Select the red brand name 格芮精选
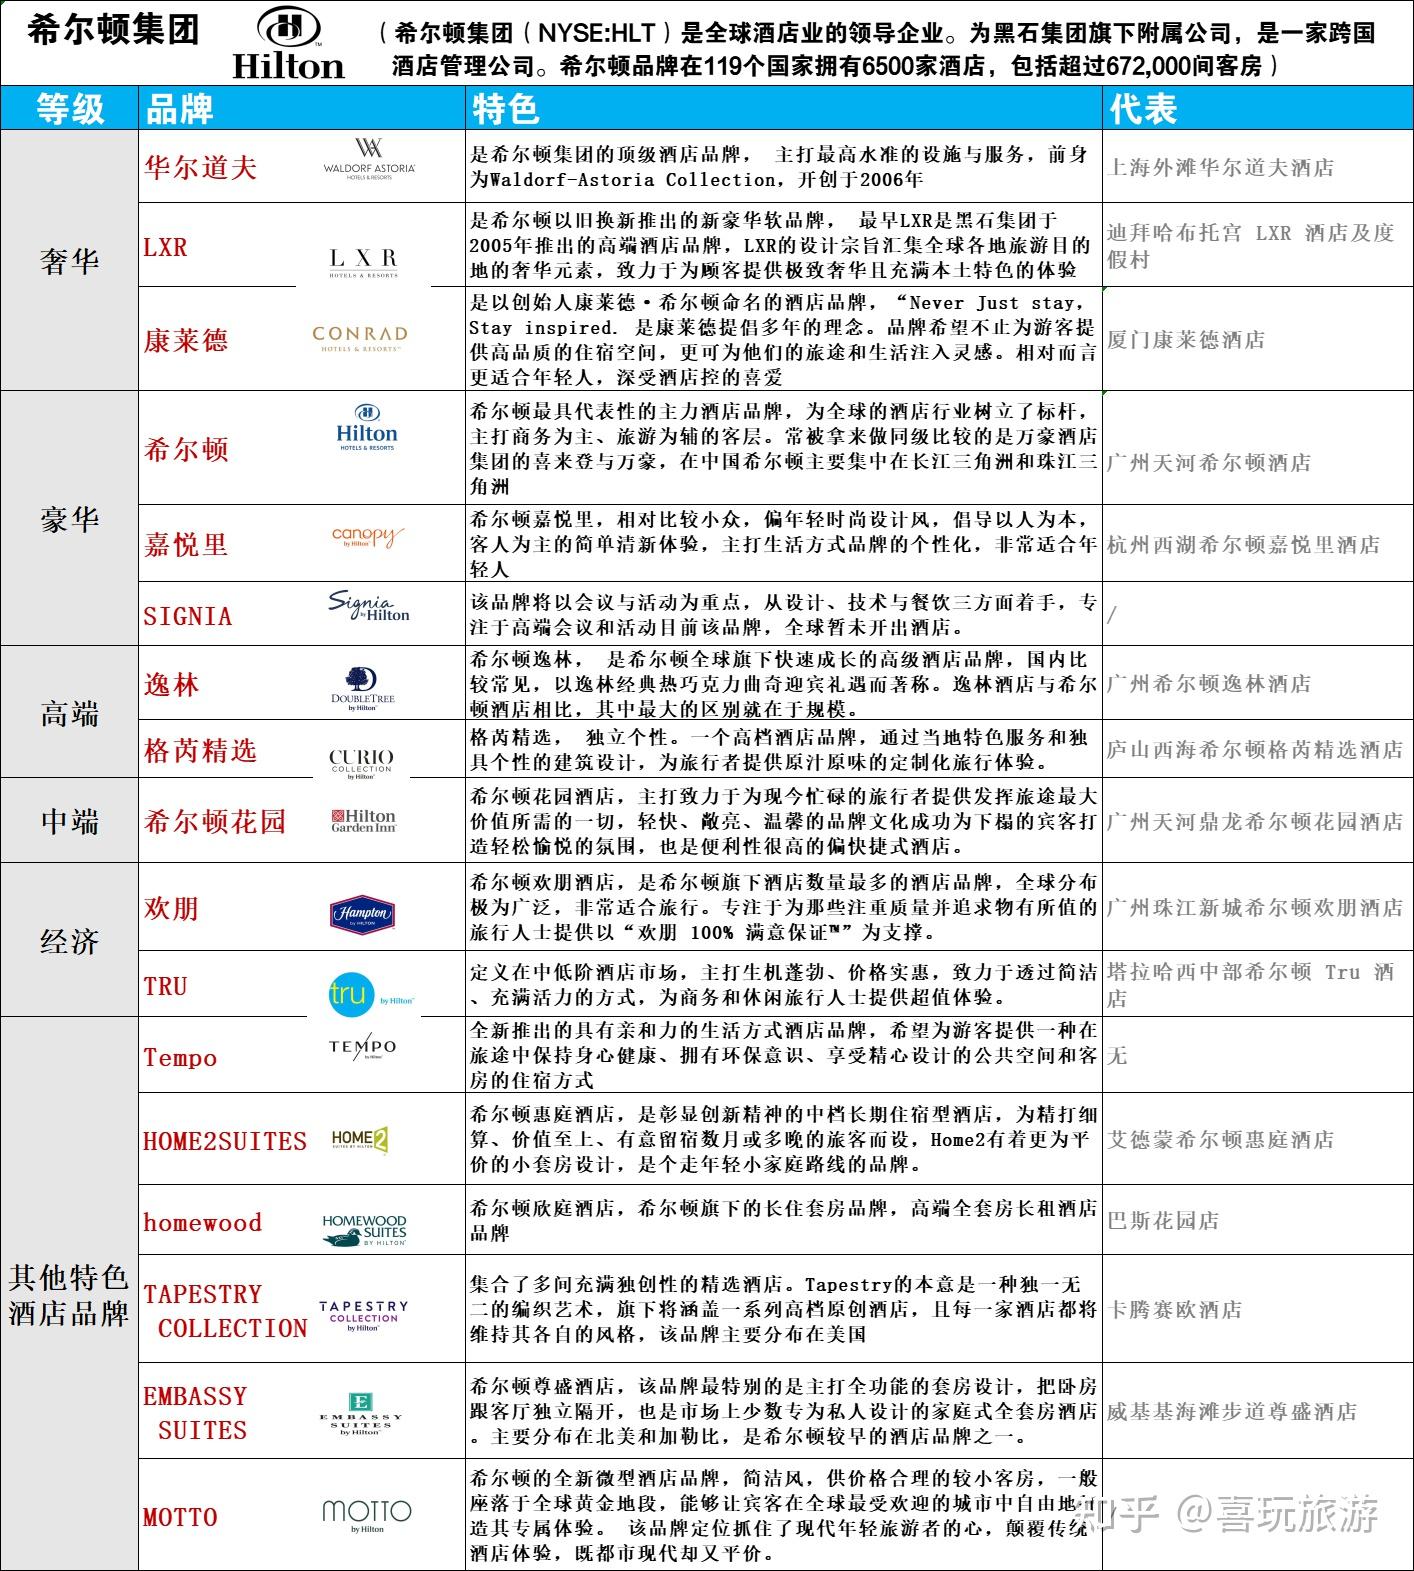Screen dimensions: 1414x1571 200,750
